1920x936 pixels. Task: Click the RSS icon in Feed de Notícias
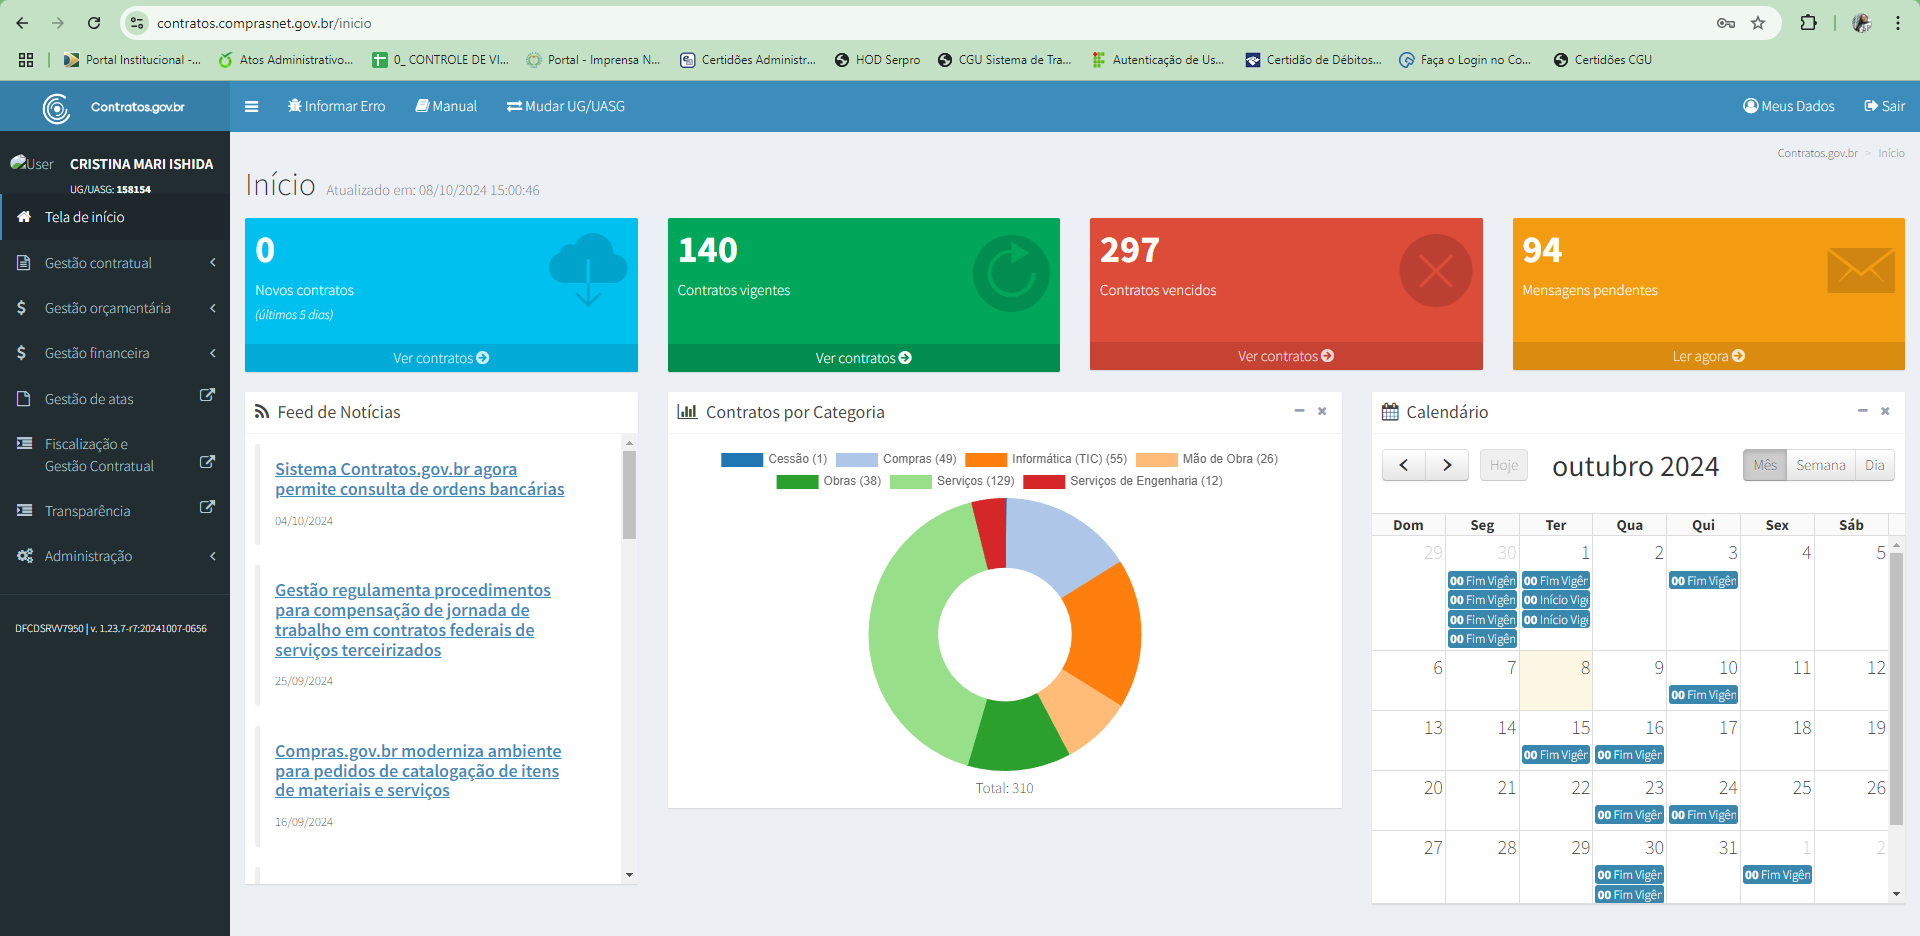[262, 412]
